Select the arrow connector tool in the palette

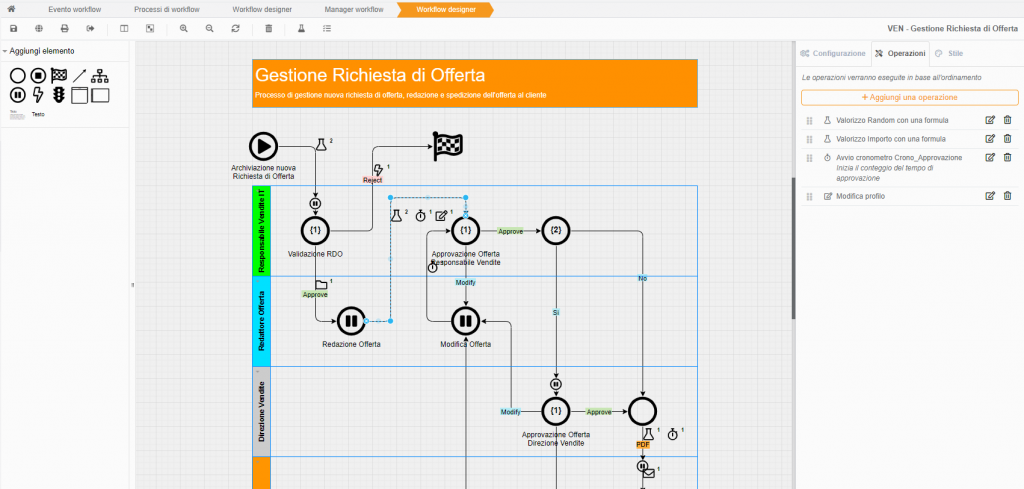pyautogui.click(x=79, y=75)
